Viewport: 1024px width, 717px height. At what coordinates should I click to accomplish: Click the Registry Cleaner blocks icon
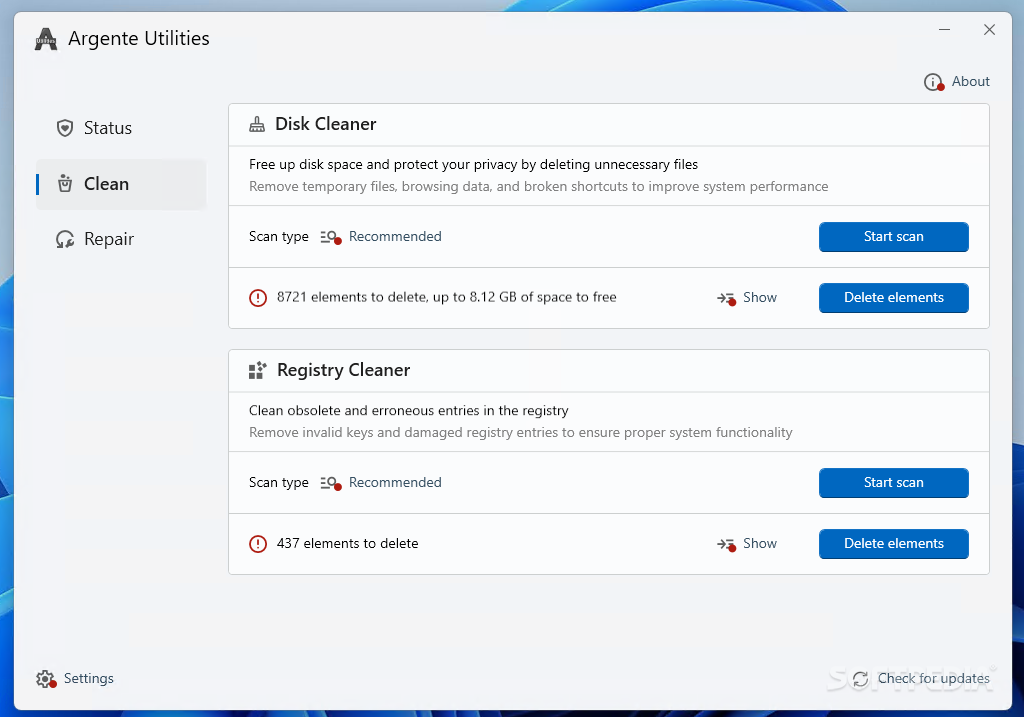coord(257,370)
